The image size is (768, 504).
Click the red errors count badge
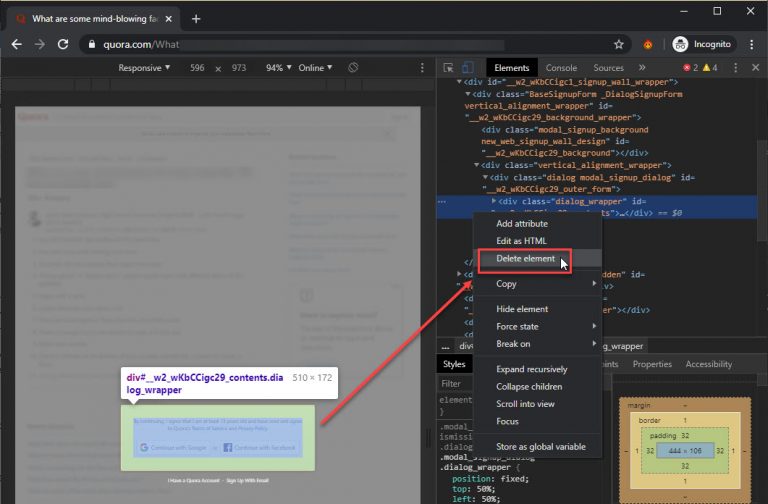691,68
